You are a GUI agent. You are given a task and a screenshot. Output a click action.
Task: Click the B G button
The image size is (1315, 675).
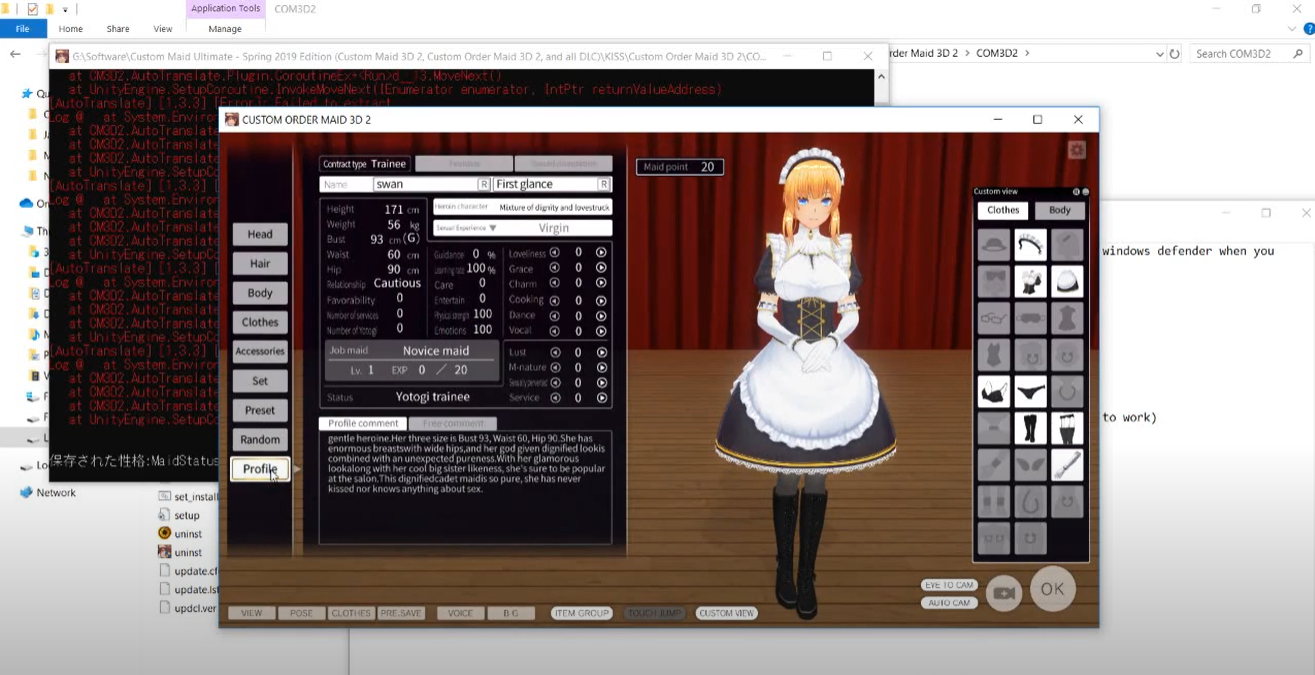pyautogui.click(x=511, y=613)
